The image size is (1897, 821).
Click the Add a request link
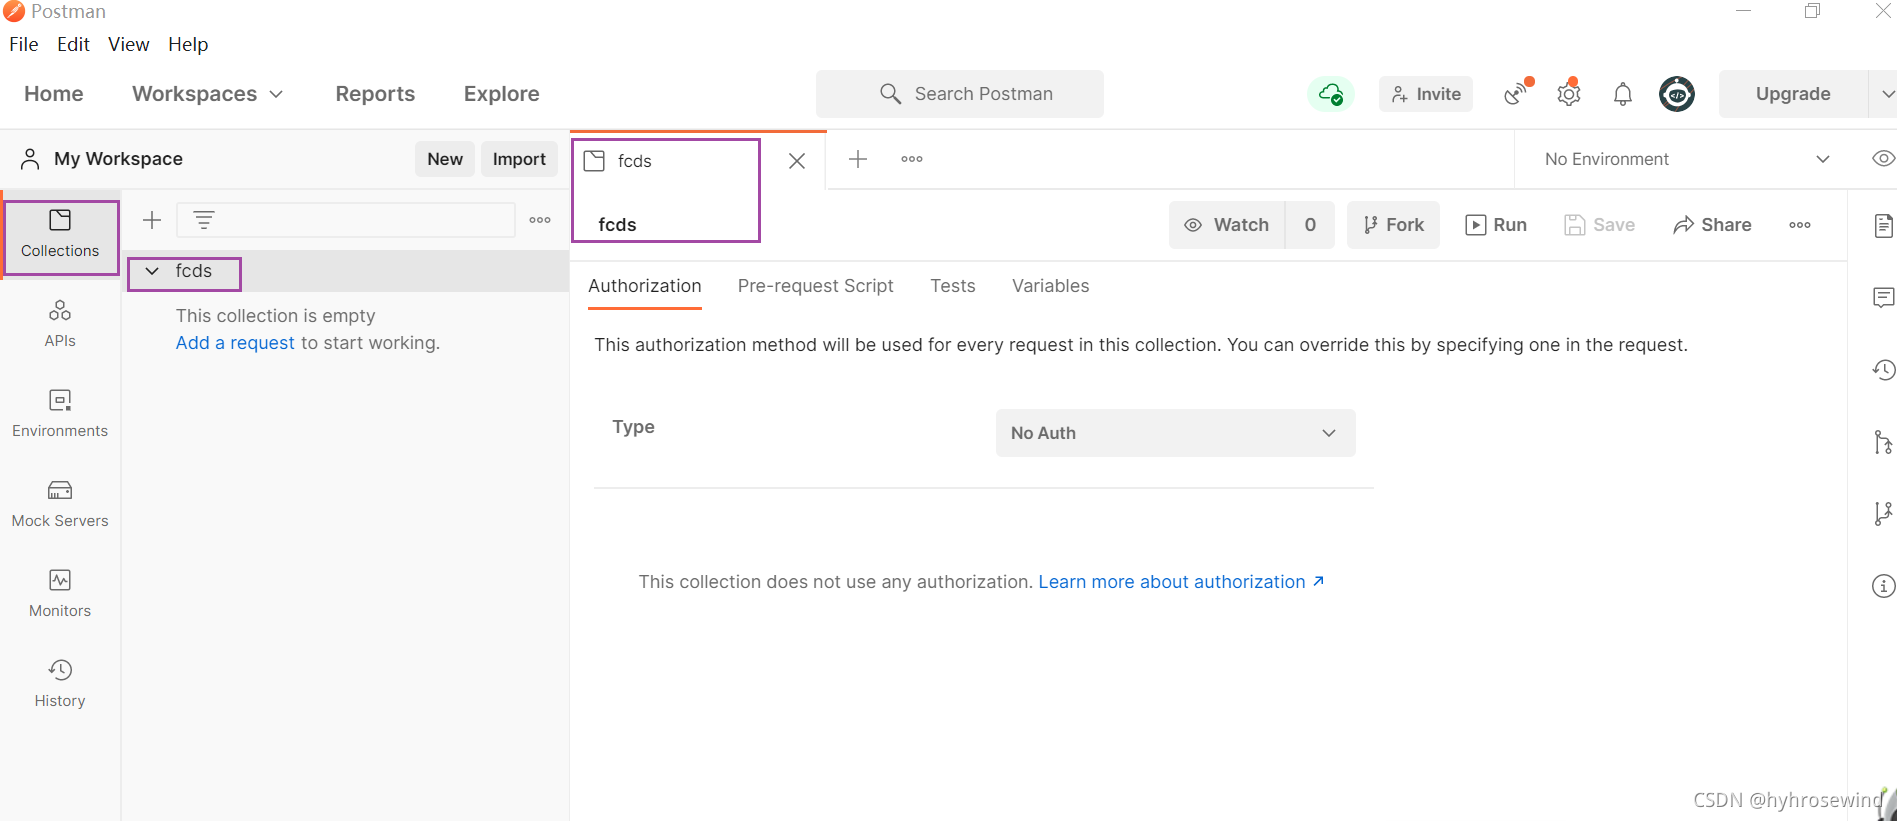click(x=235, y=343)
